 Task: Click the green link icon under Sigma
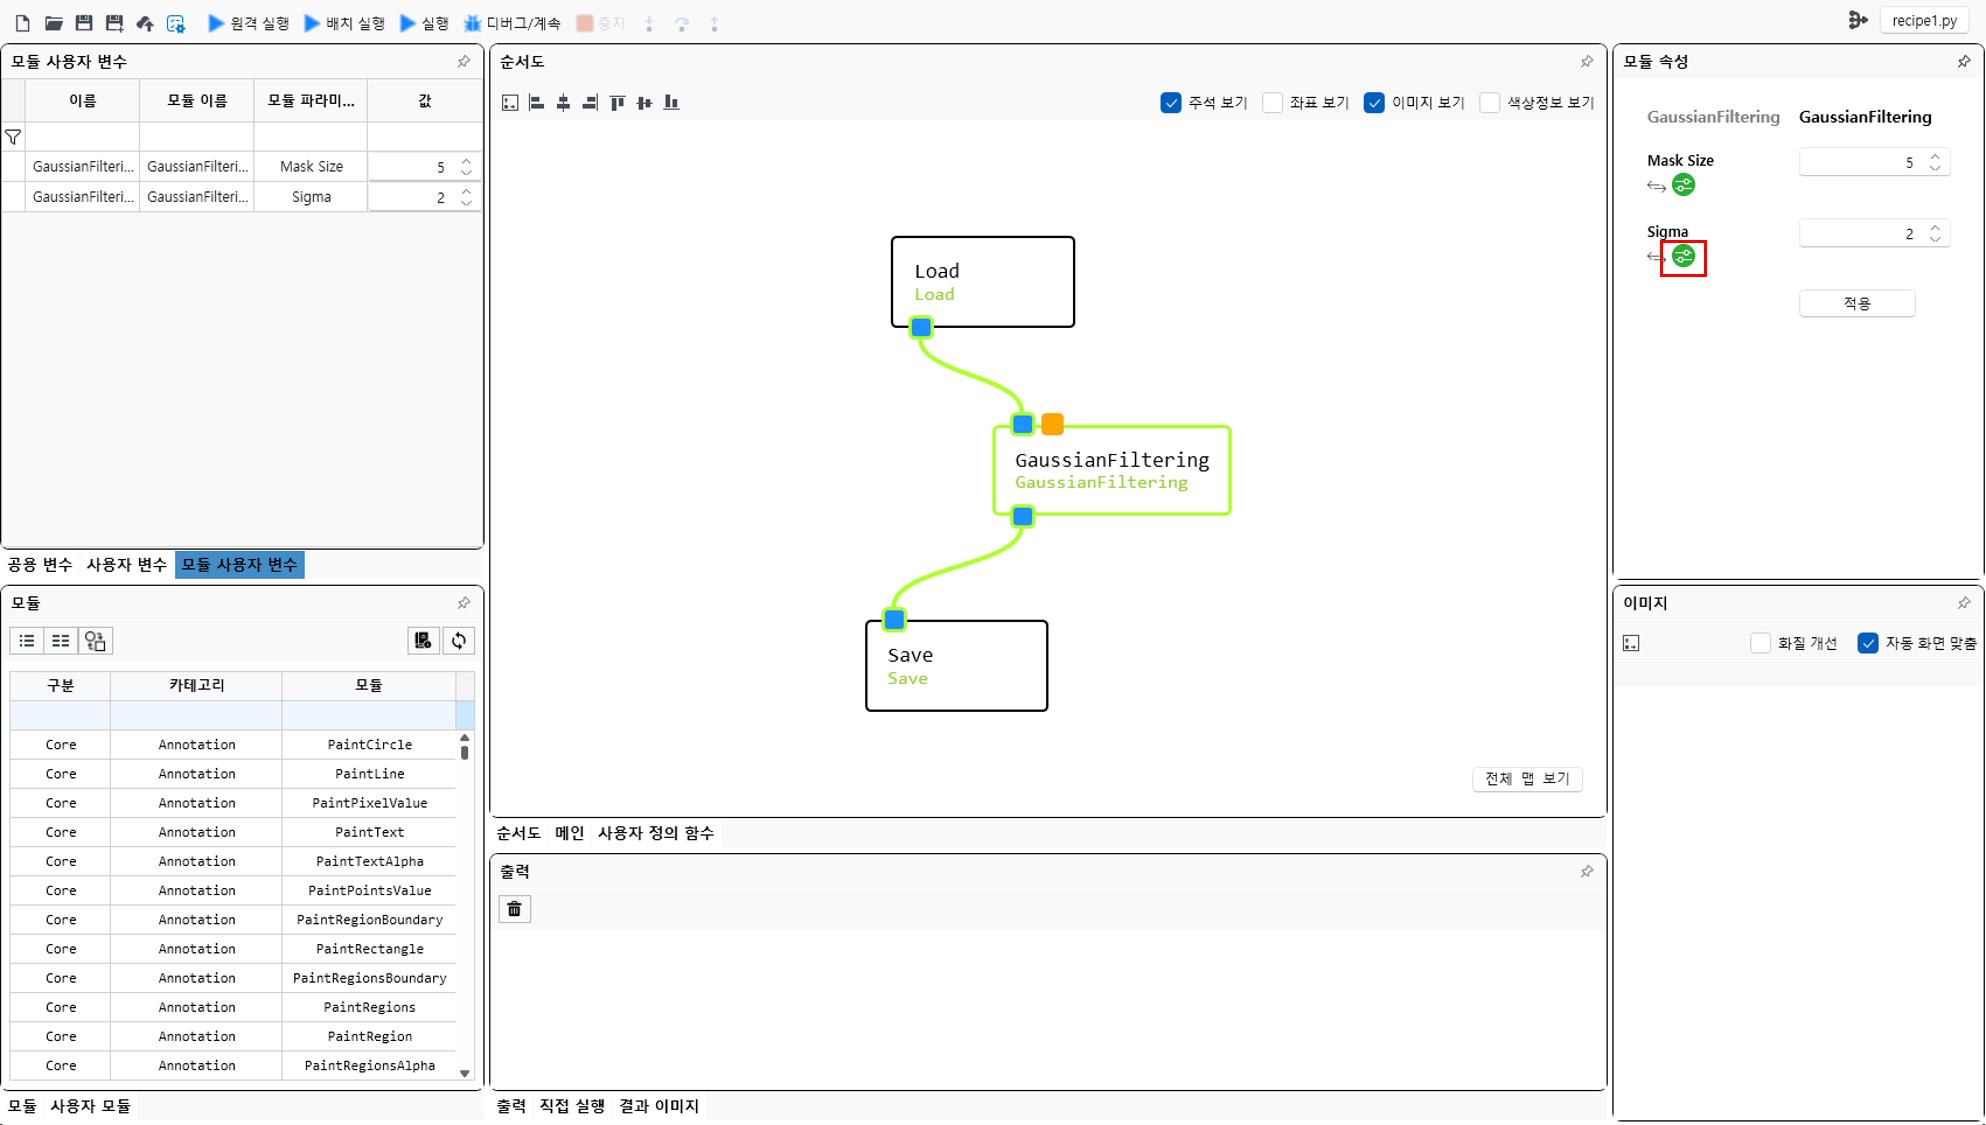tap(1684, 257)
